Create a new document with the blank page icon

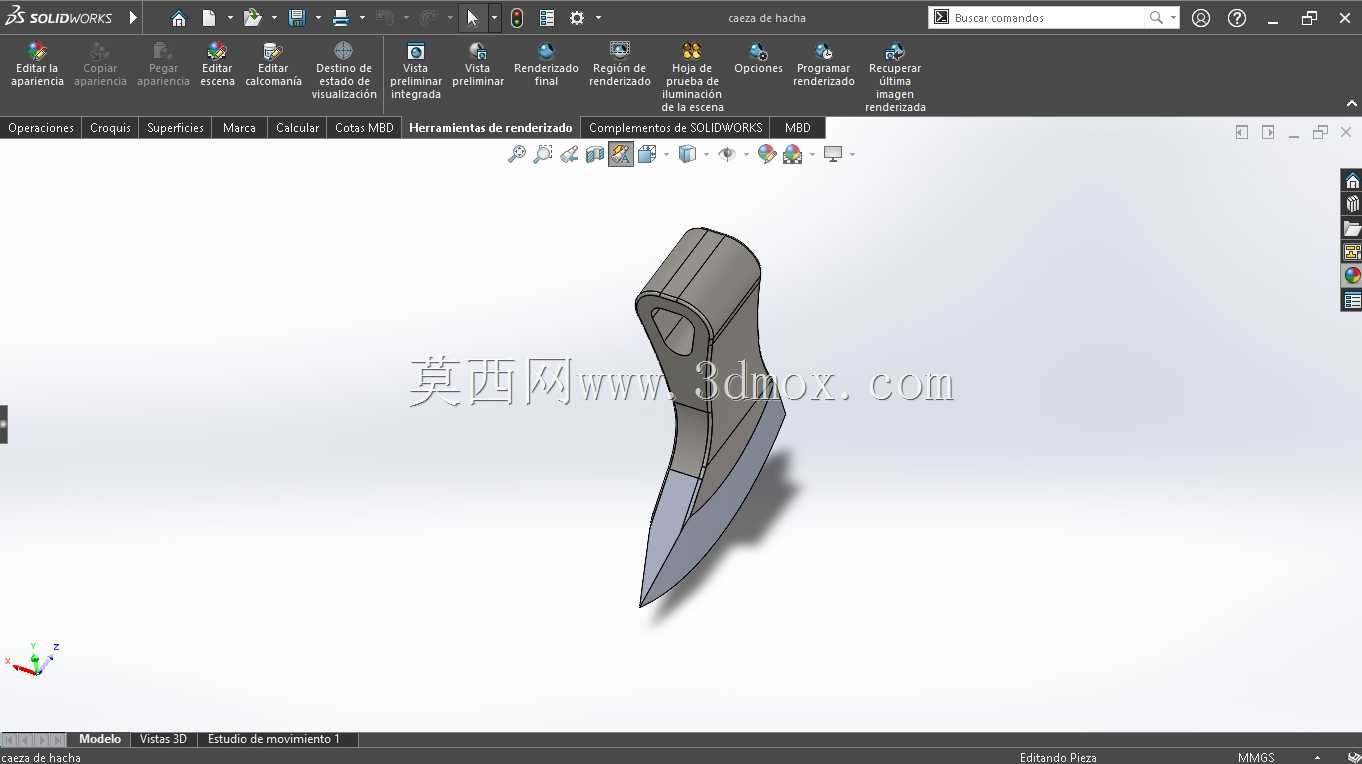pos(209,18)
